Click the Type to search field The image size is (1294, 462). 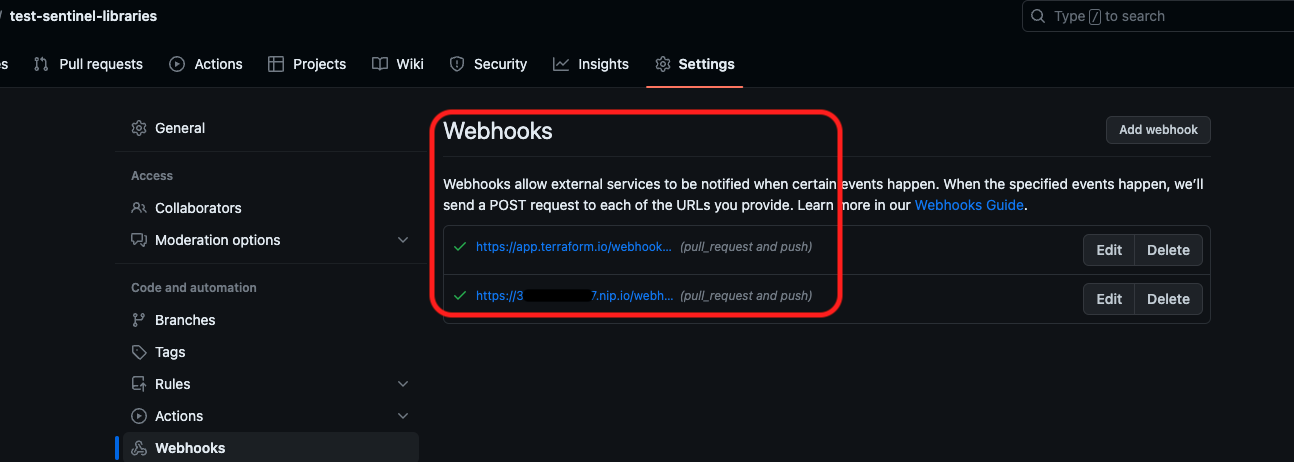point(1160,16)
